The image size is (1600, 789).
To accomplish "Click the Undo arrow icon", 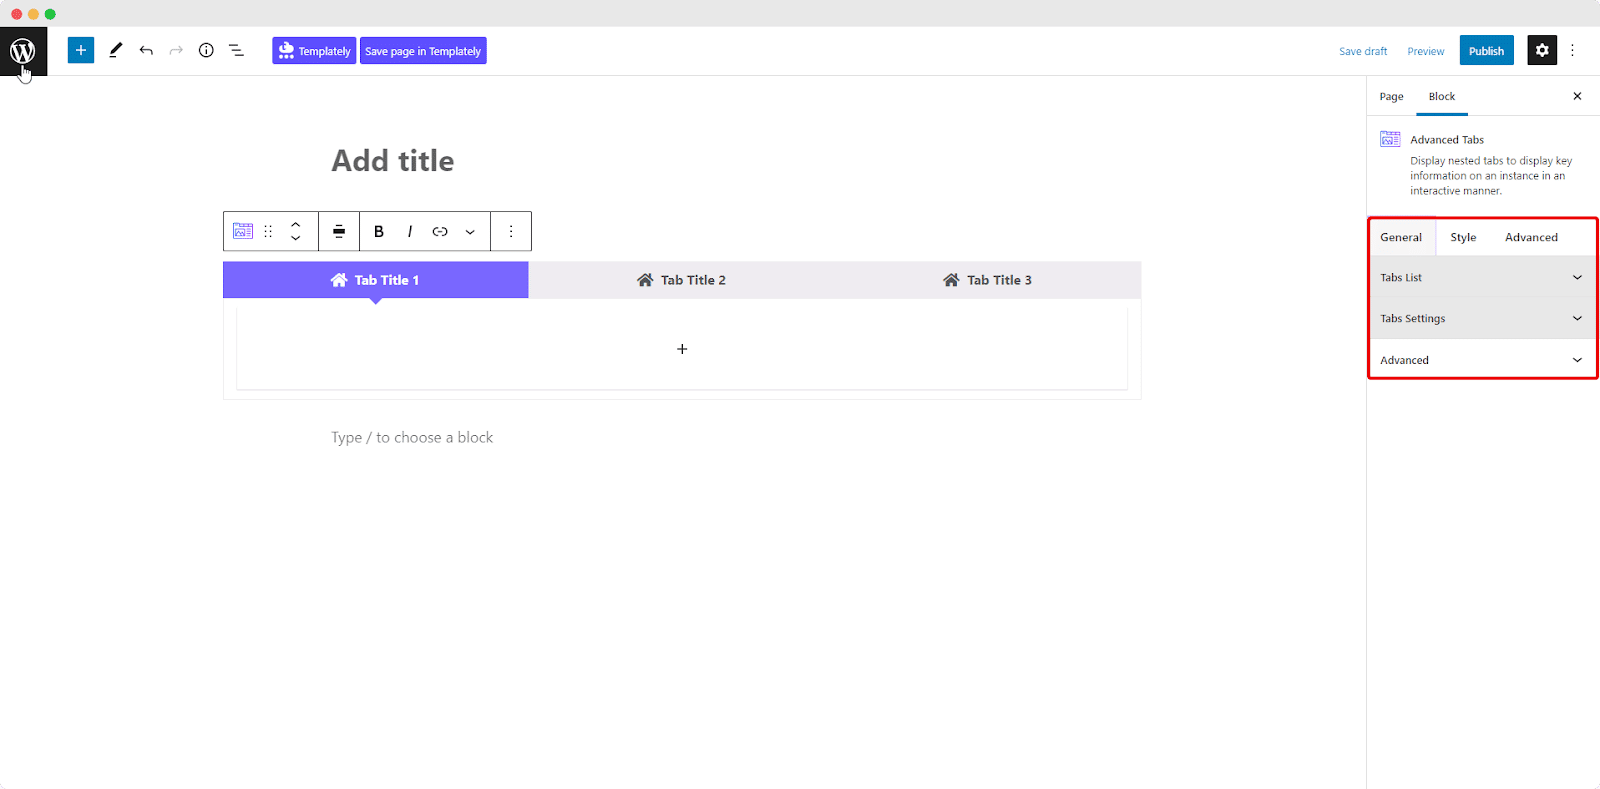I will tap(146, 50).
